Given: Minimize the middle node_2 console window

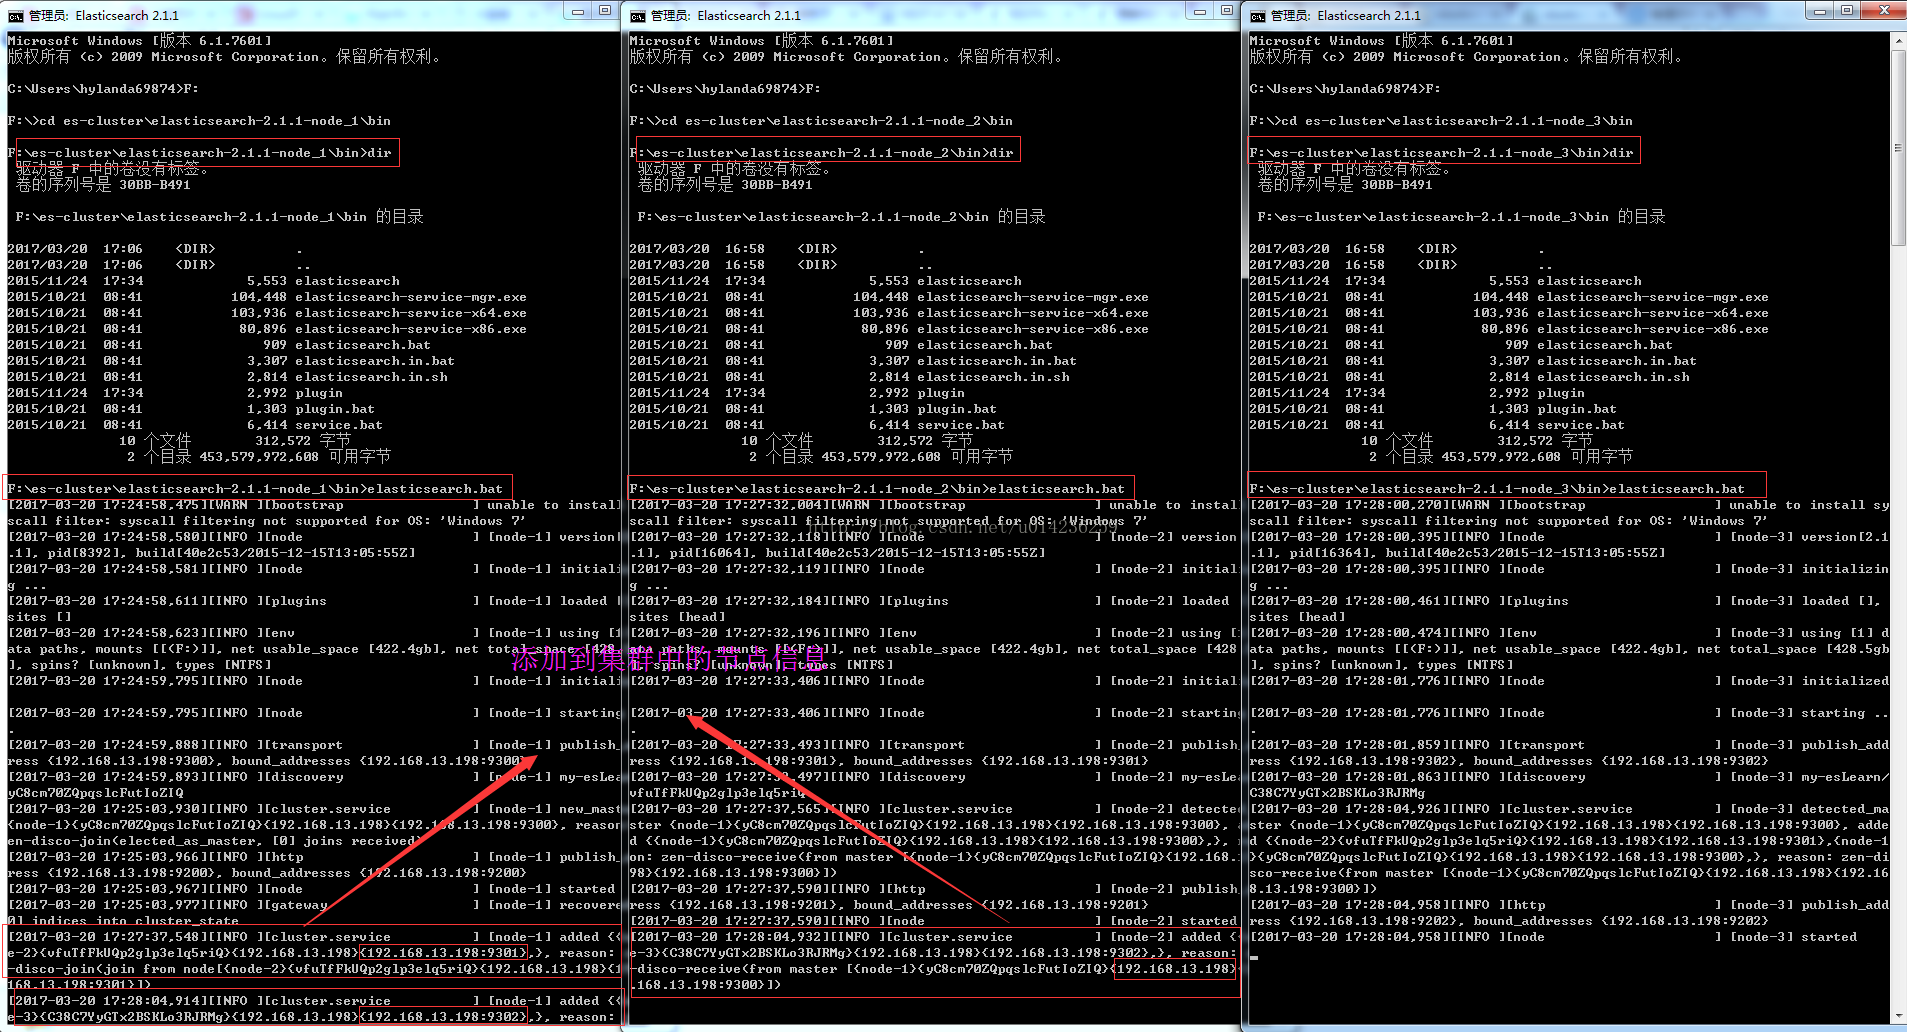Looking at the screenshot, I should pyautogui.click(x=1200, y=11).
